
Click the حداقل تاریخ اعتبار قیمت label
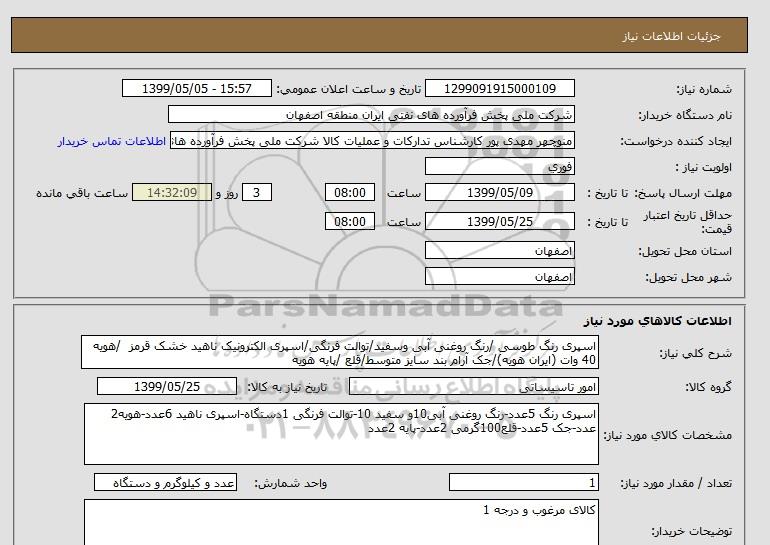(x=688, y=222)
